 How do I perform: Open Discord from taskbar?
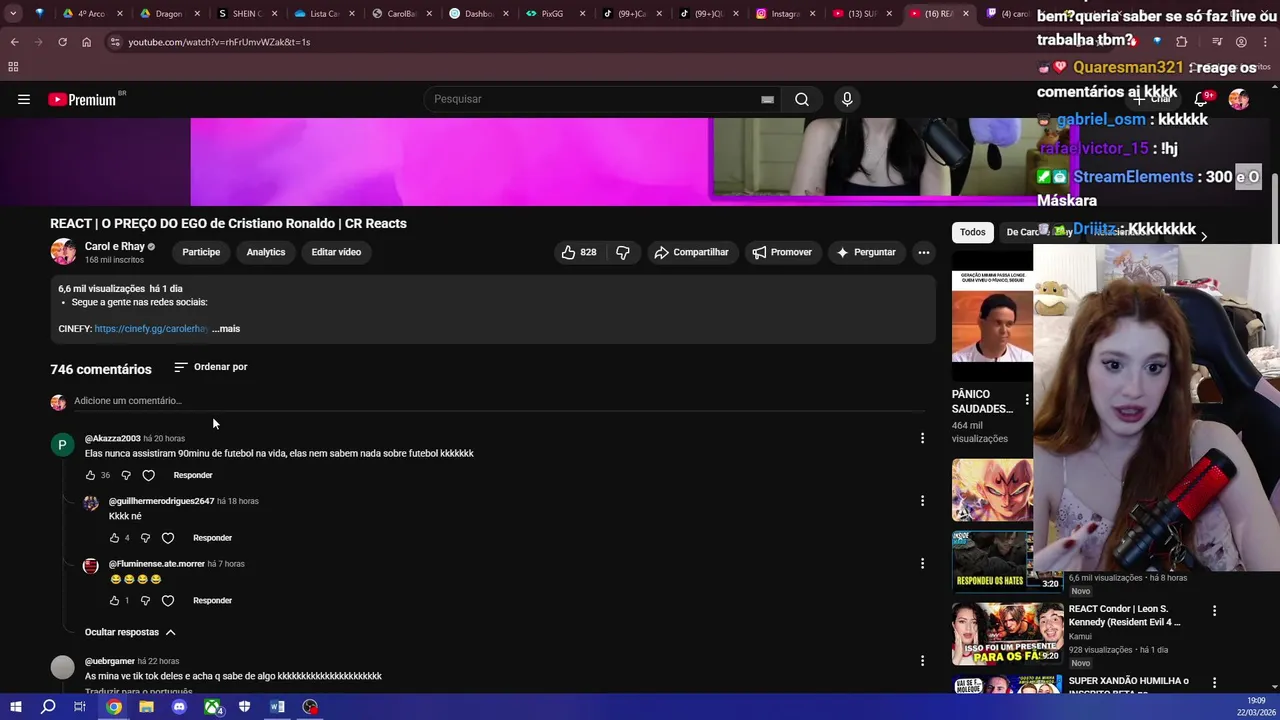(179, 707)
